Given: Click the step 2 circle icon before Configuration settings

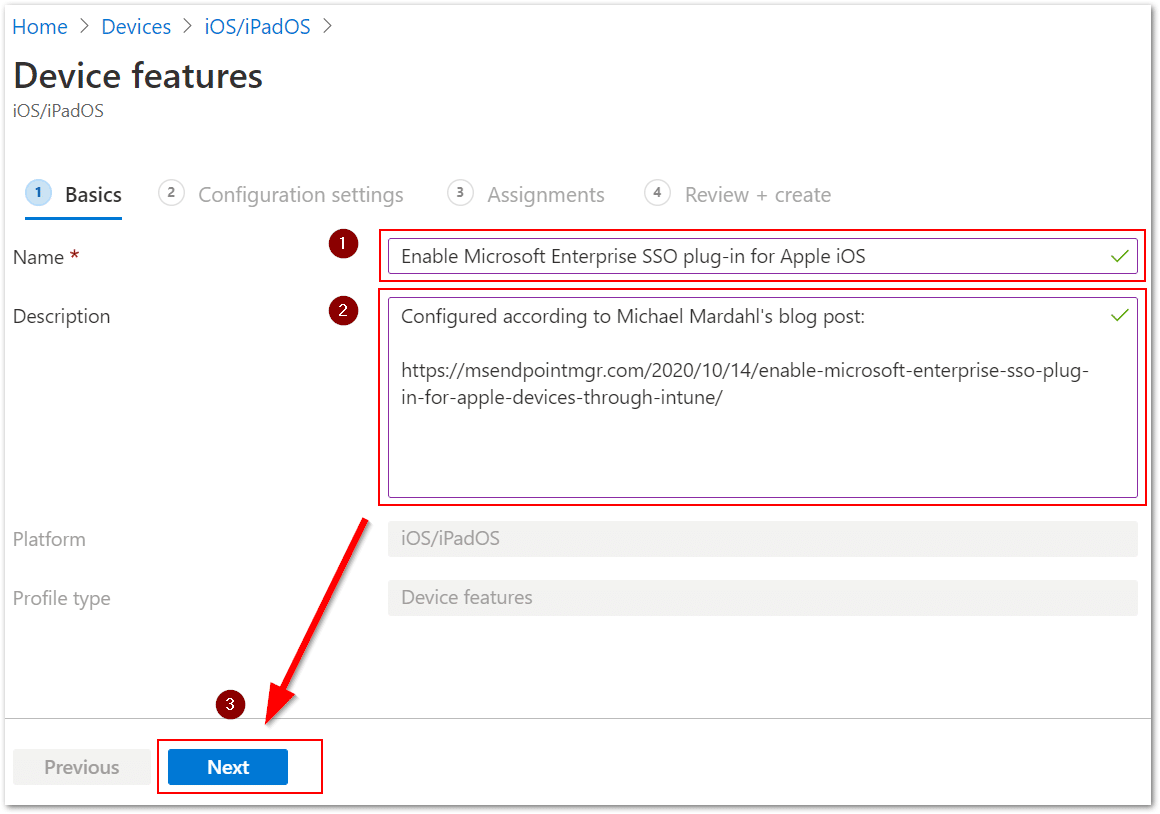Looking at the screenshot, I should coord(170,193).
